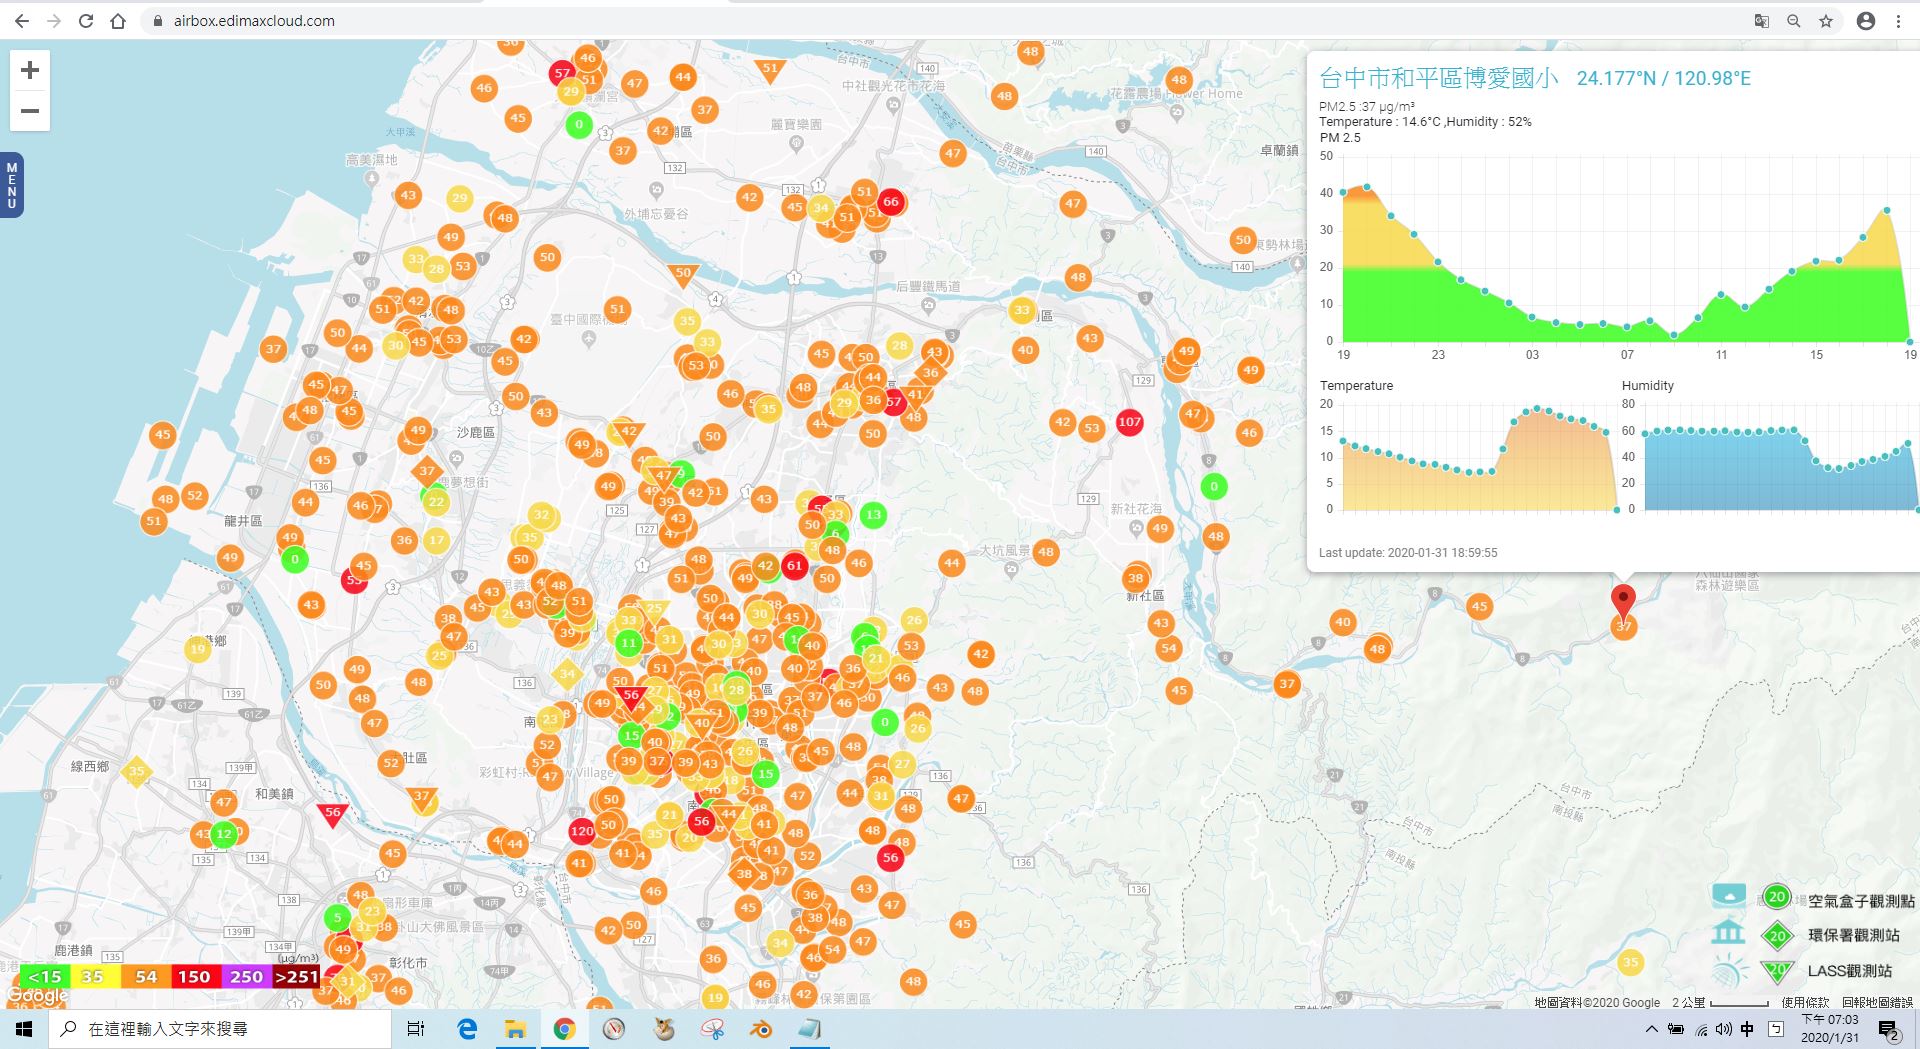The image size is (1920, 1049).
Task: Select the red 66 station marker
Action: point(891,201)
